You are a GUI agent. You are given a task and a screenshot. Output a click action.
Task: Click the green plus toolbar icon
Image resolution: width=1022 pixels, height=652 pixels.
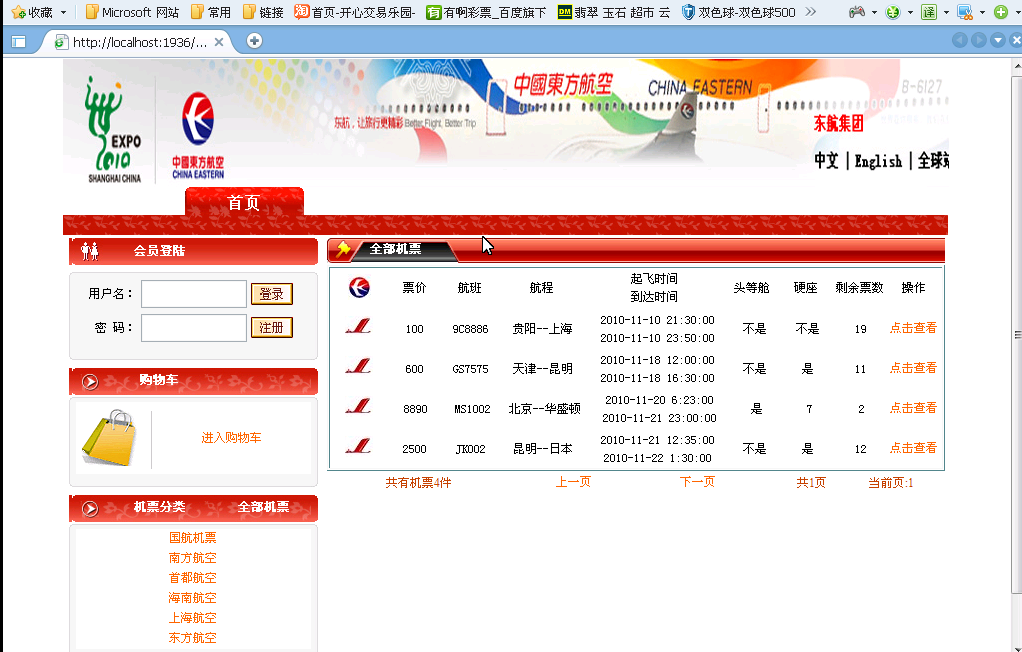tap(1001, 12)
